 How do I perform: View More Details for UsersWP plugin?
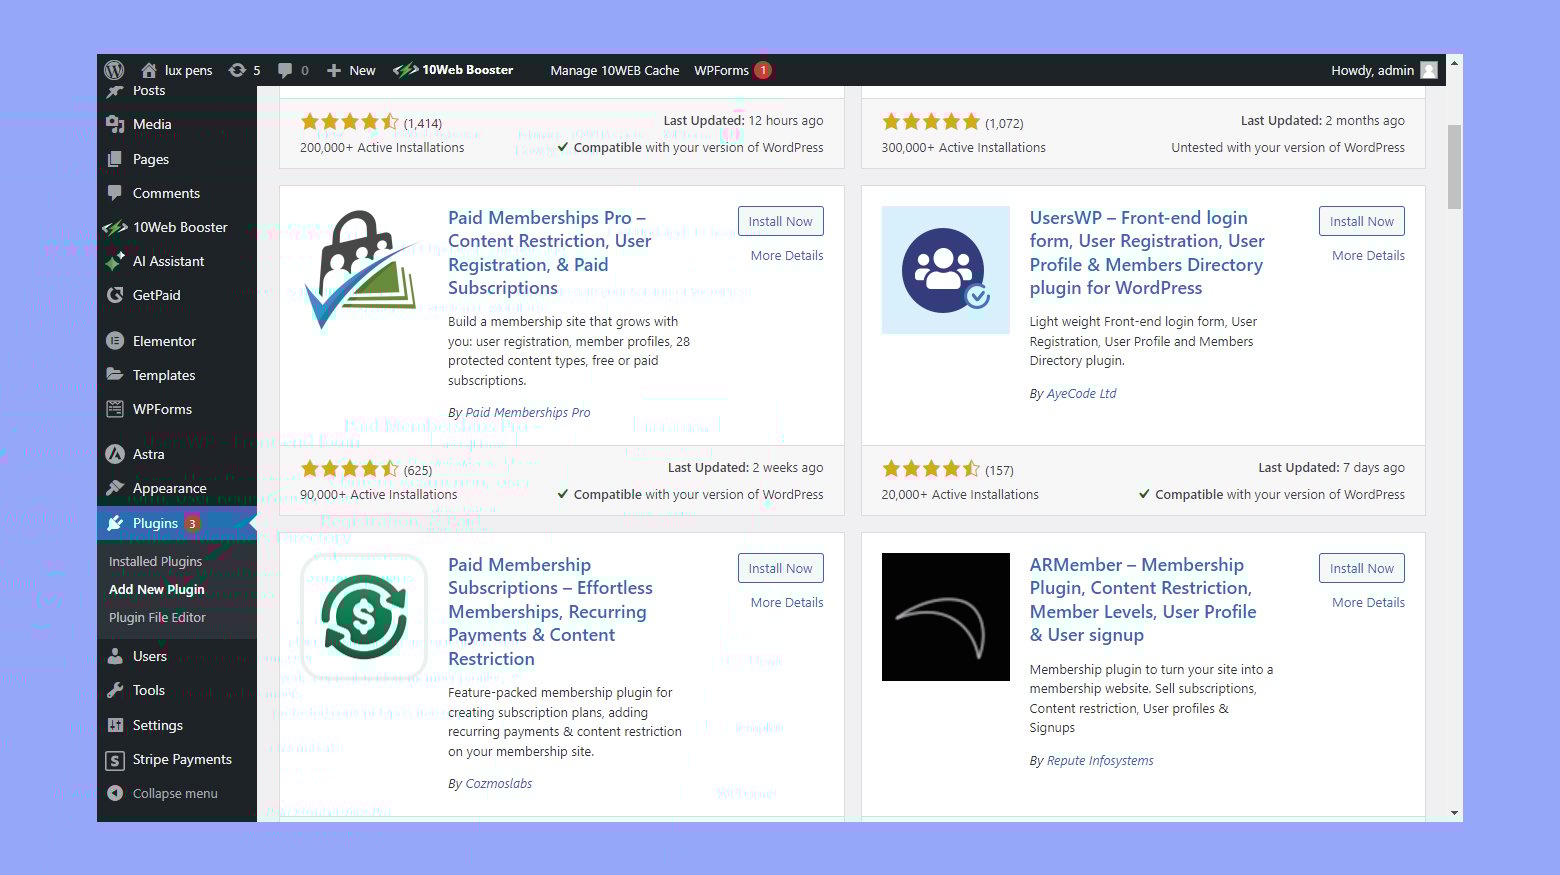pyautogui.click(x=1368, y=255)
